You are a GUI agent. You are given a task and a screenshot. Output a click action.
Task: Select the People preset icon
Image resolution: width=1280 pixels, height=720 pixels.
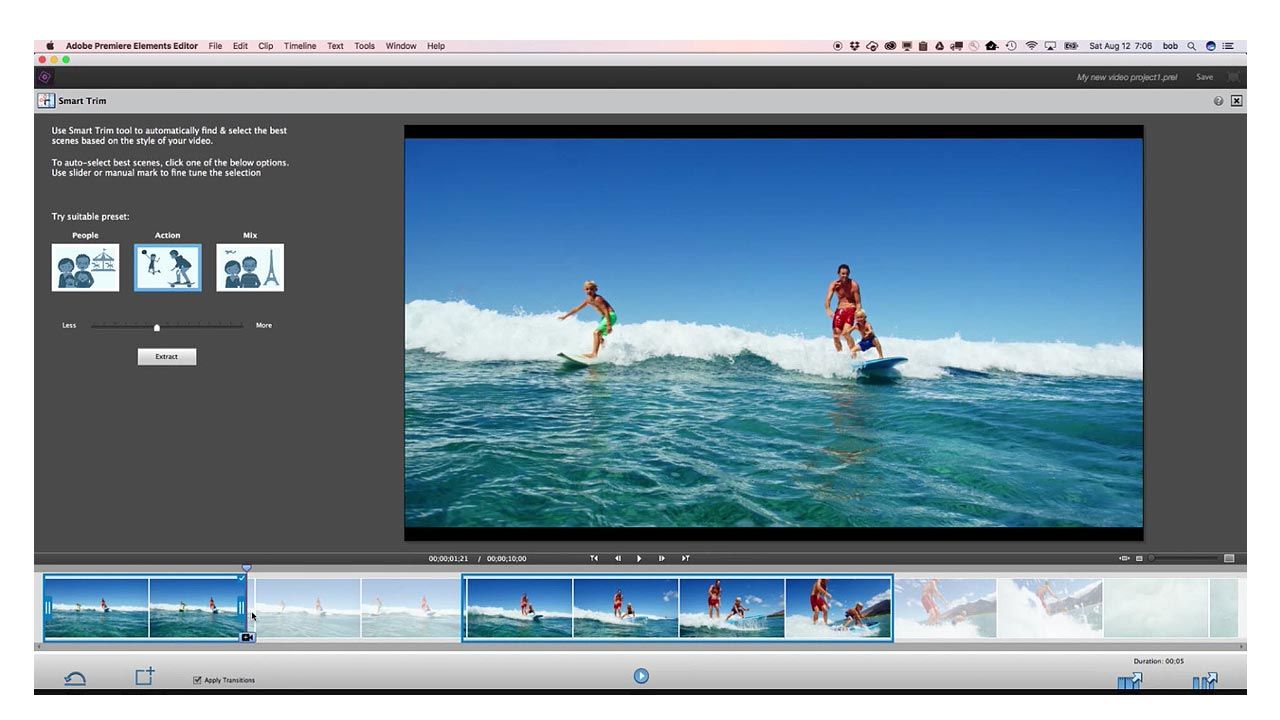coord(85,267)
